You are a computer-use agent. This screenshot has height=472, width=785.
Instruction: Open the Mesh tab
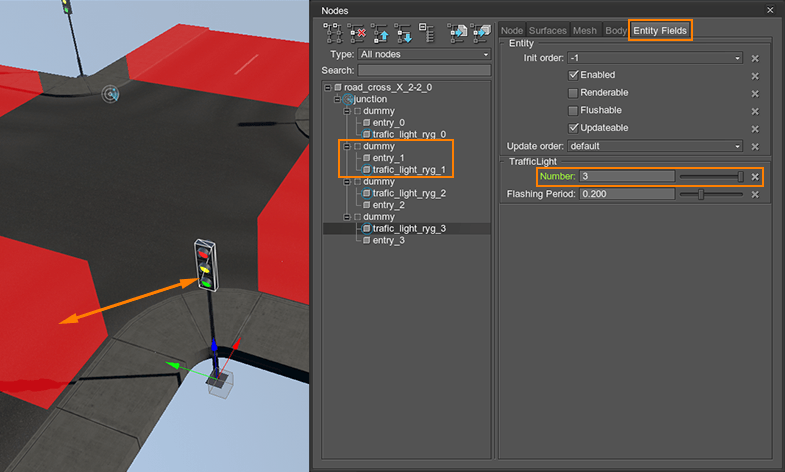(x=584, y=31)
